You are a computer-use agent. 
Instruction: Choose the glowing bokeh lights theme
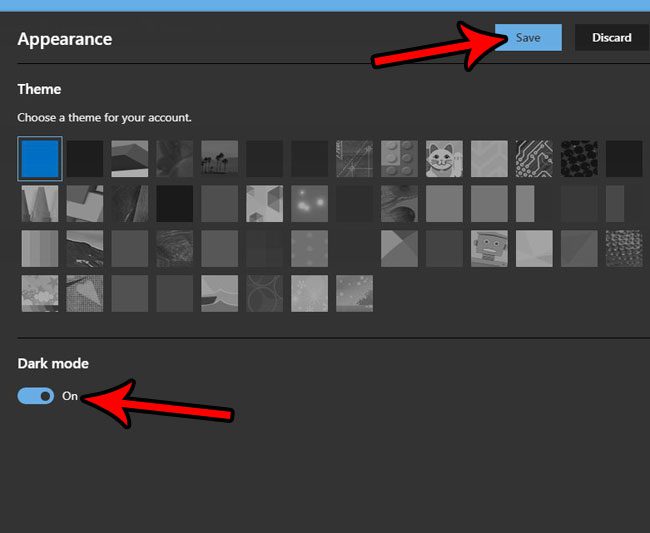tap(309, 203)
